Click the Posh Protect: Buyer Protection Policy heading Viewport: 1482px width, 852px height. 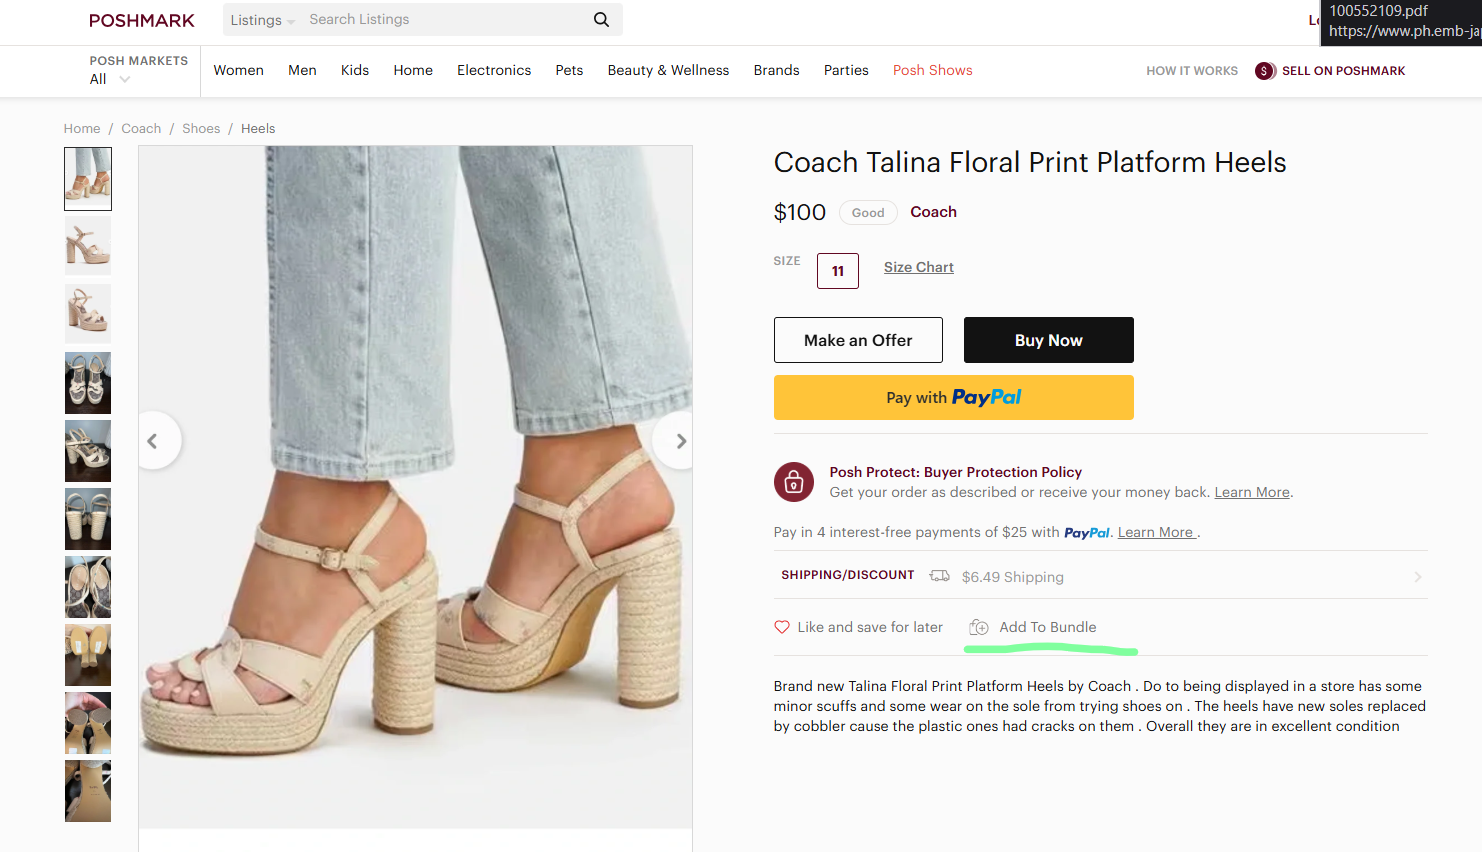pos(956,472)
